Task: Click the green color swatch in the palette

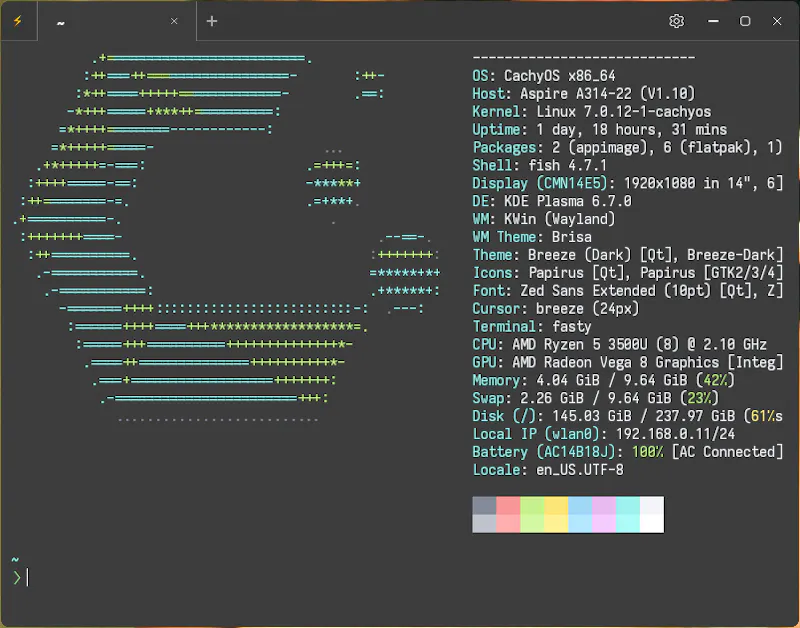Action: click(532, 514)
